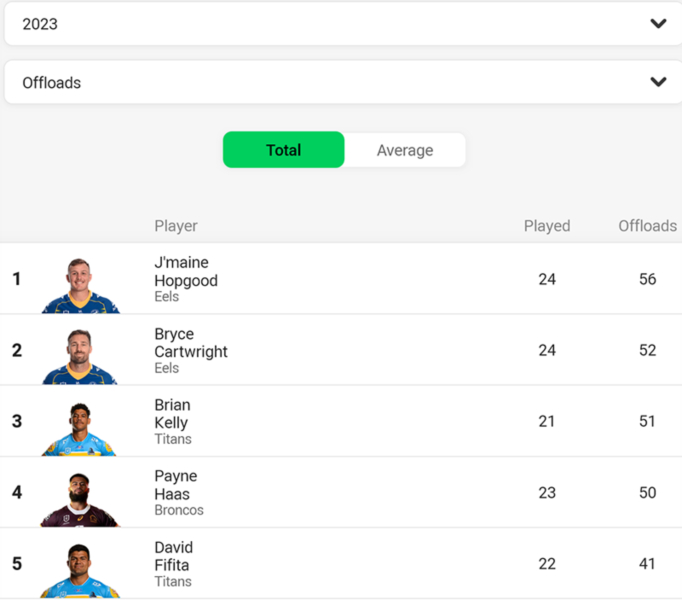Switch to the Average view
Viewport: 682px width, 600px height.
click(405, 150)
